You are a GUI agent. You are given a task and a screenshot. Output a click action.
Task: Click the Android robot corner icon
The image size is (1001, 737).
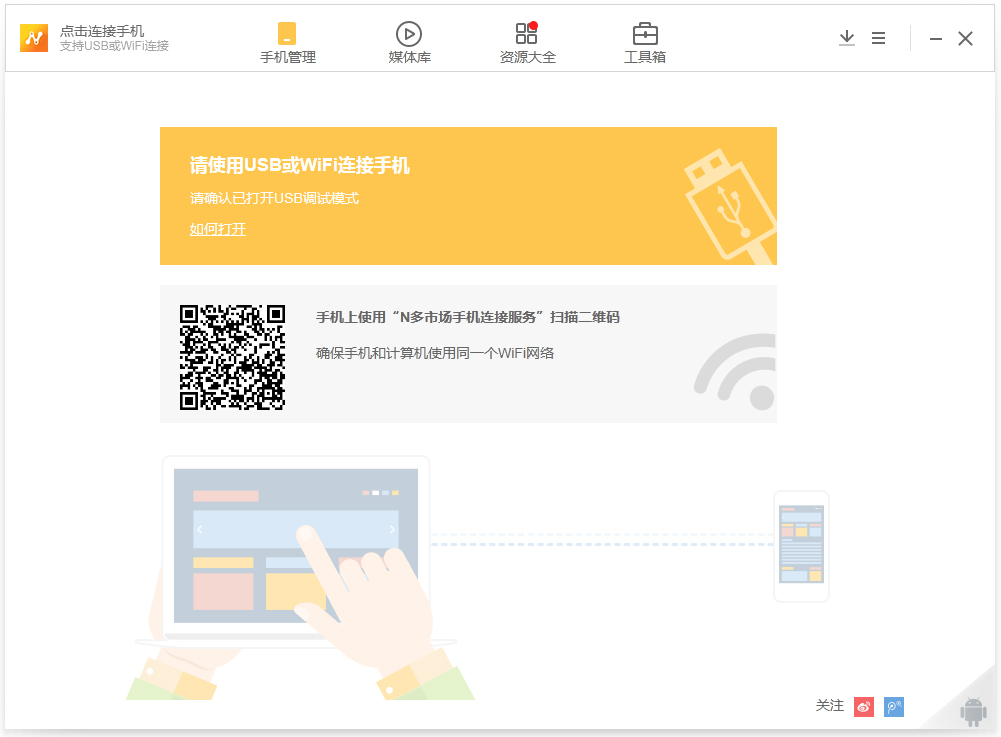tap(971, 712)
